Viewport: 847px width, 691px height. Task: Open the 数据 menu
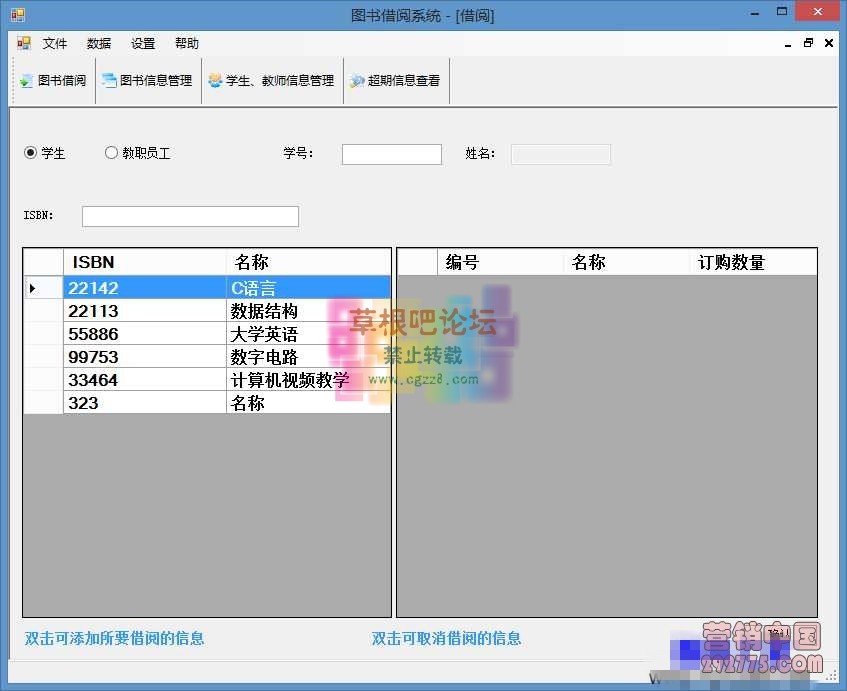click(98, 43)
